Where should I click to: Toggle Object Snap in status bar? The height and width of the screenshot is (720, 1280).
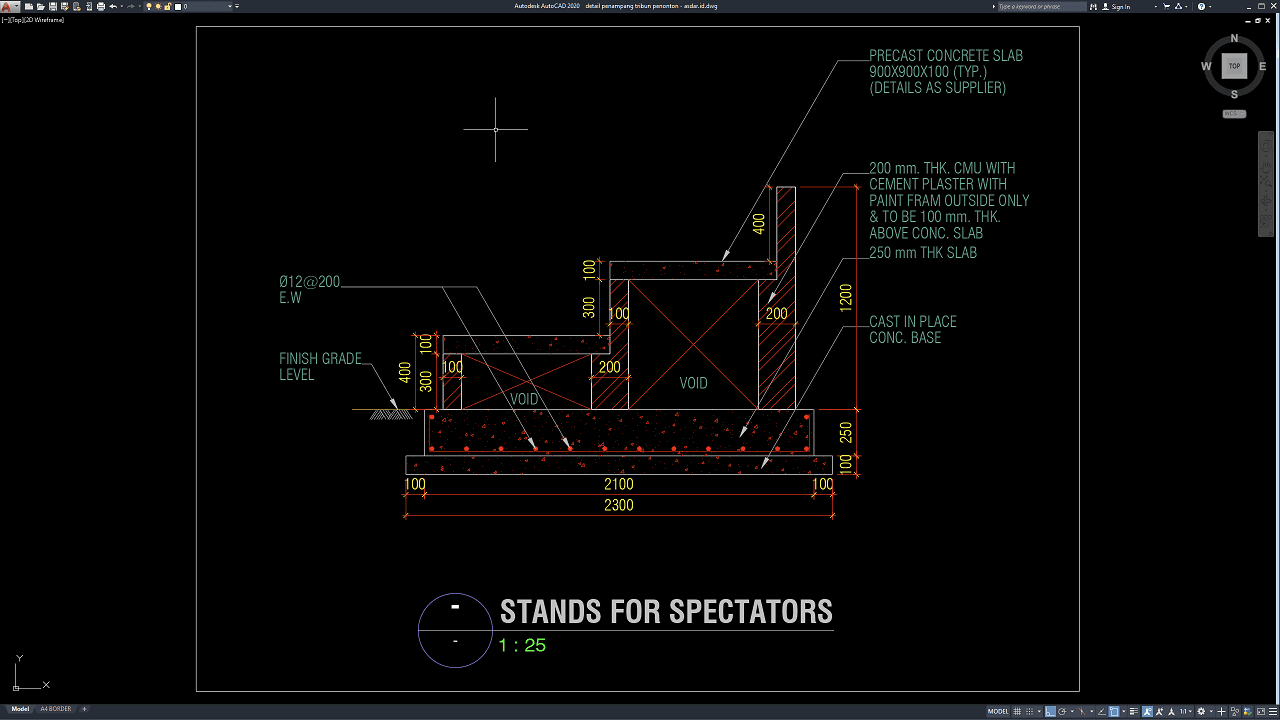pos(1113,711)
